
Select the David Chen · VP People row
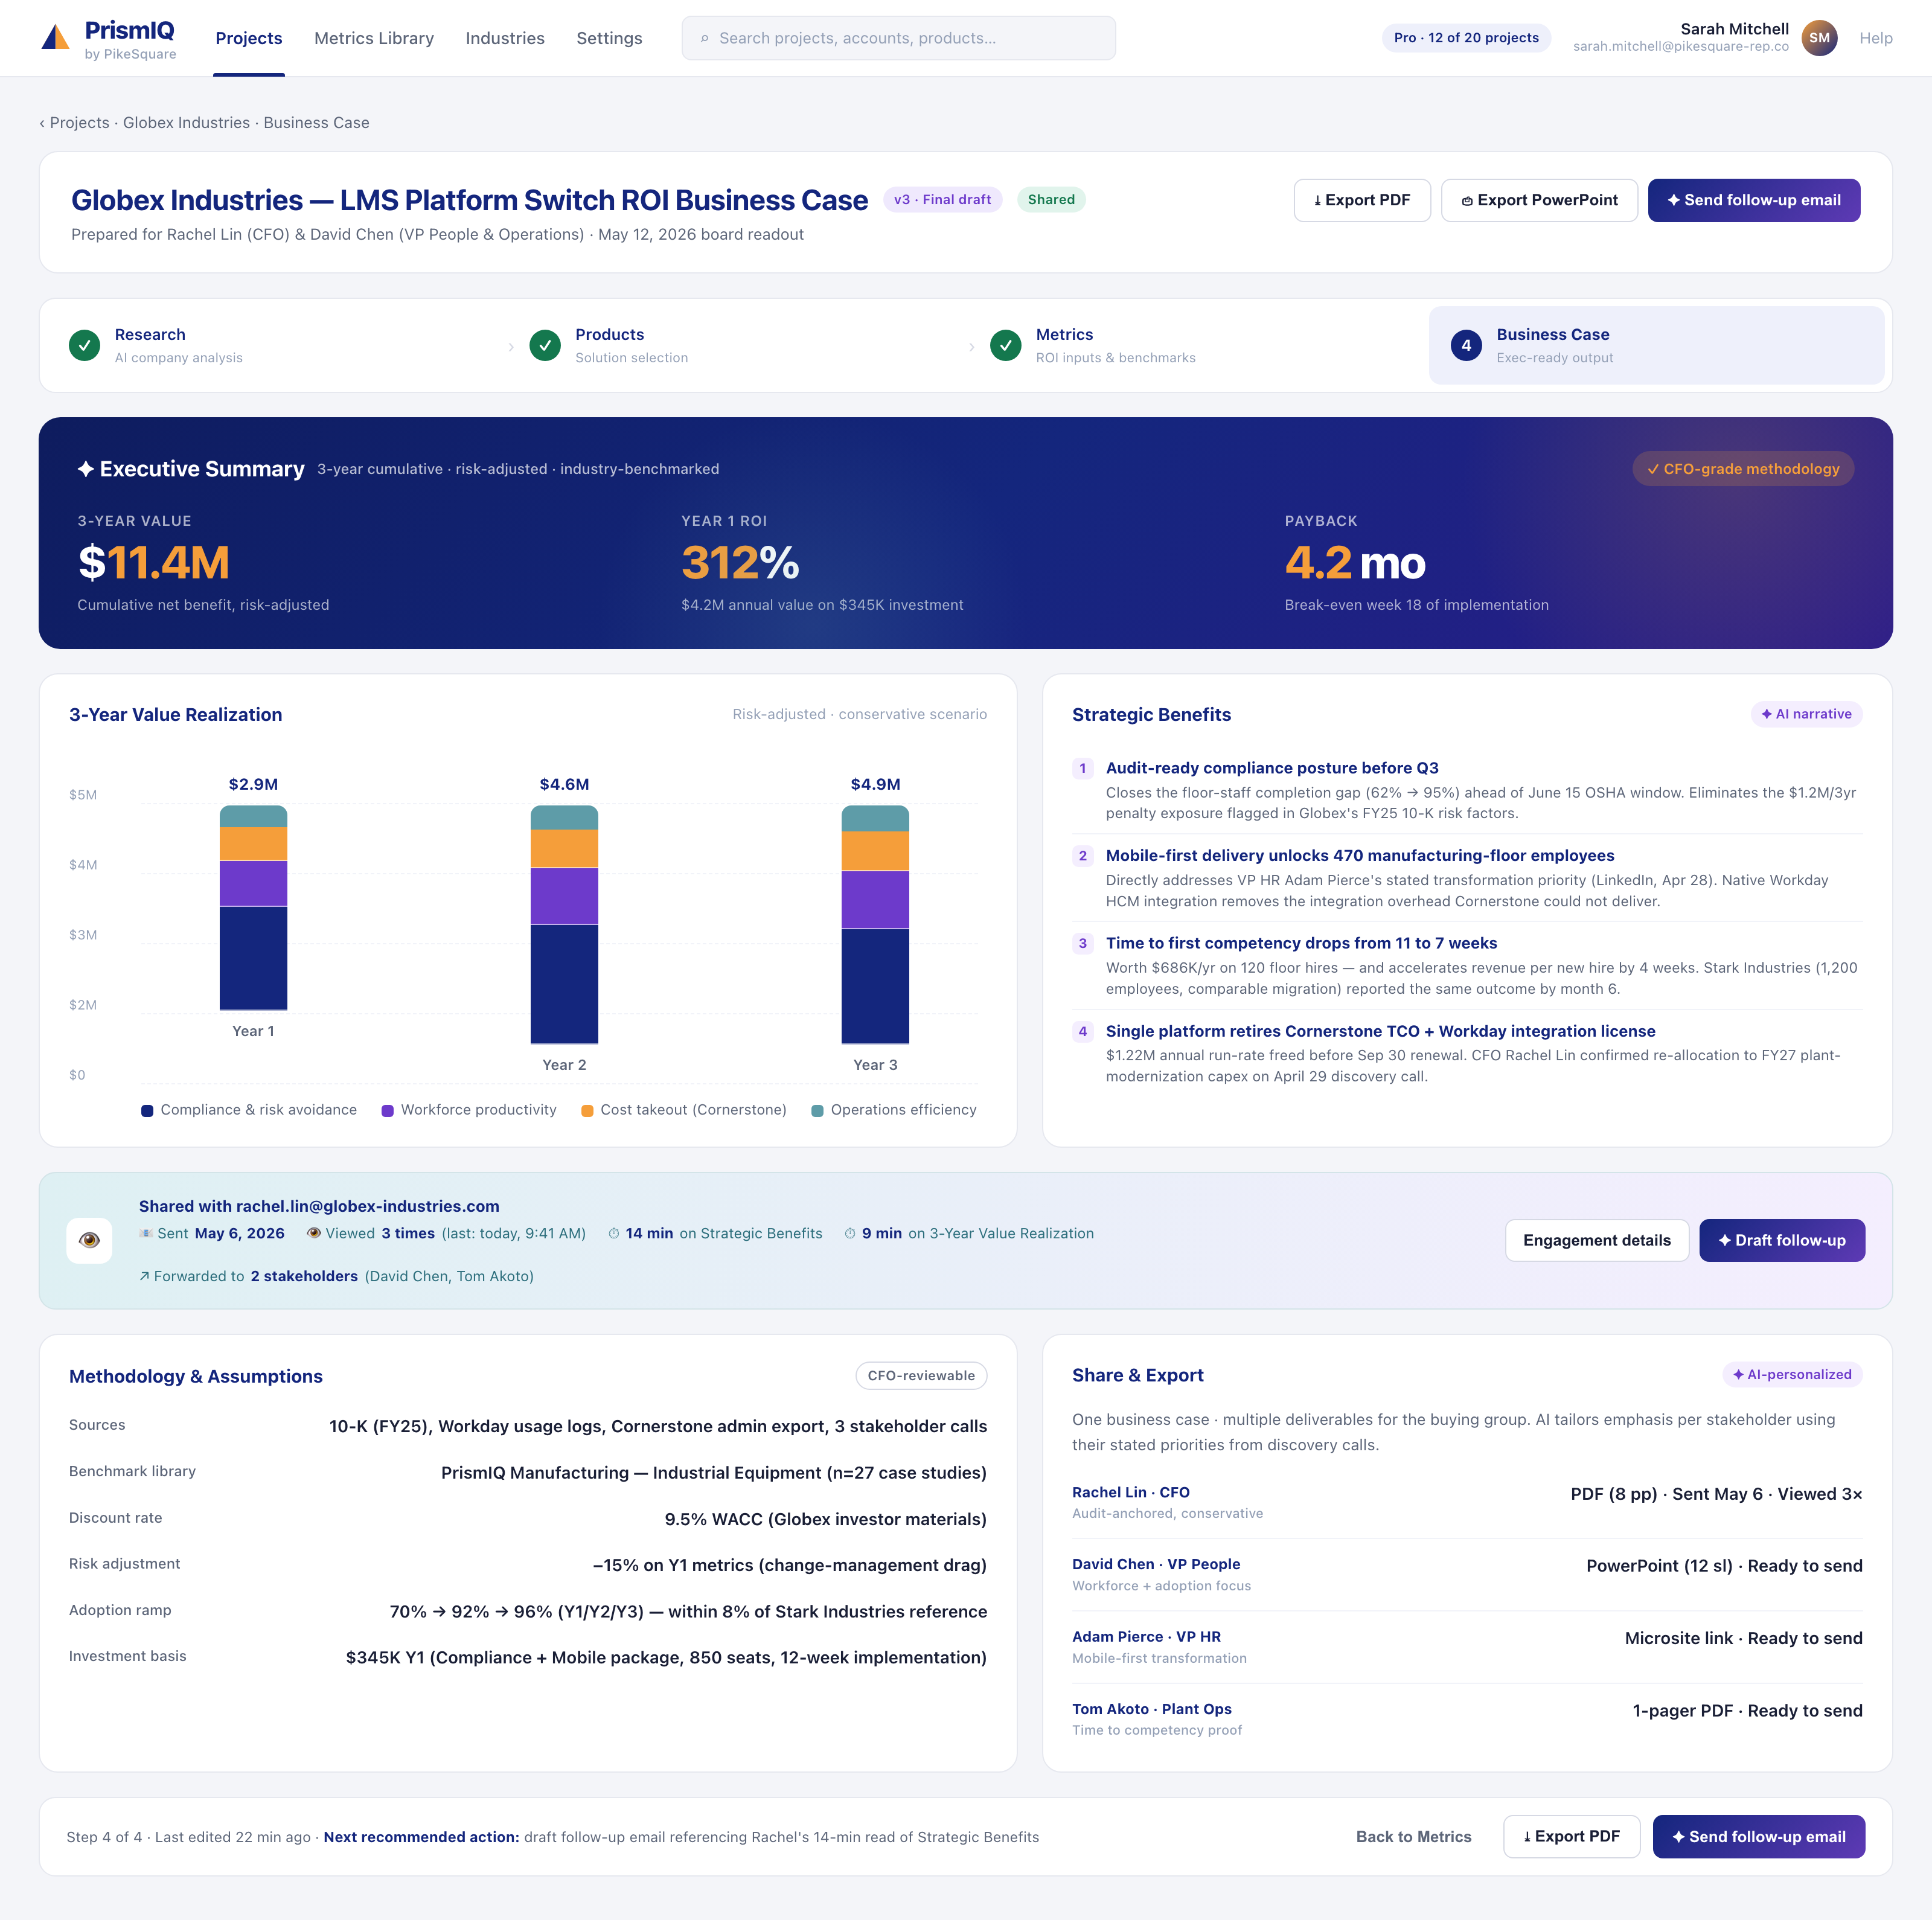tap(1467, 1574)
